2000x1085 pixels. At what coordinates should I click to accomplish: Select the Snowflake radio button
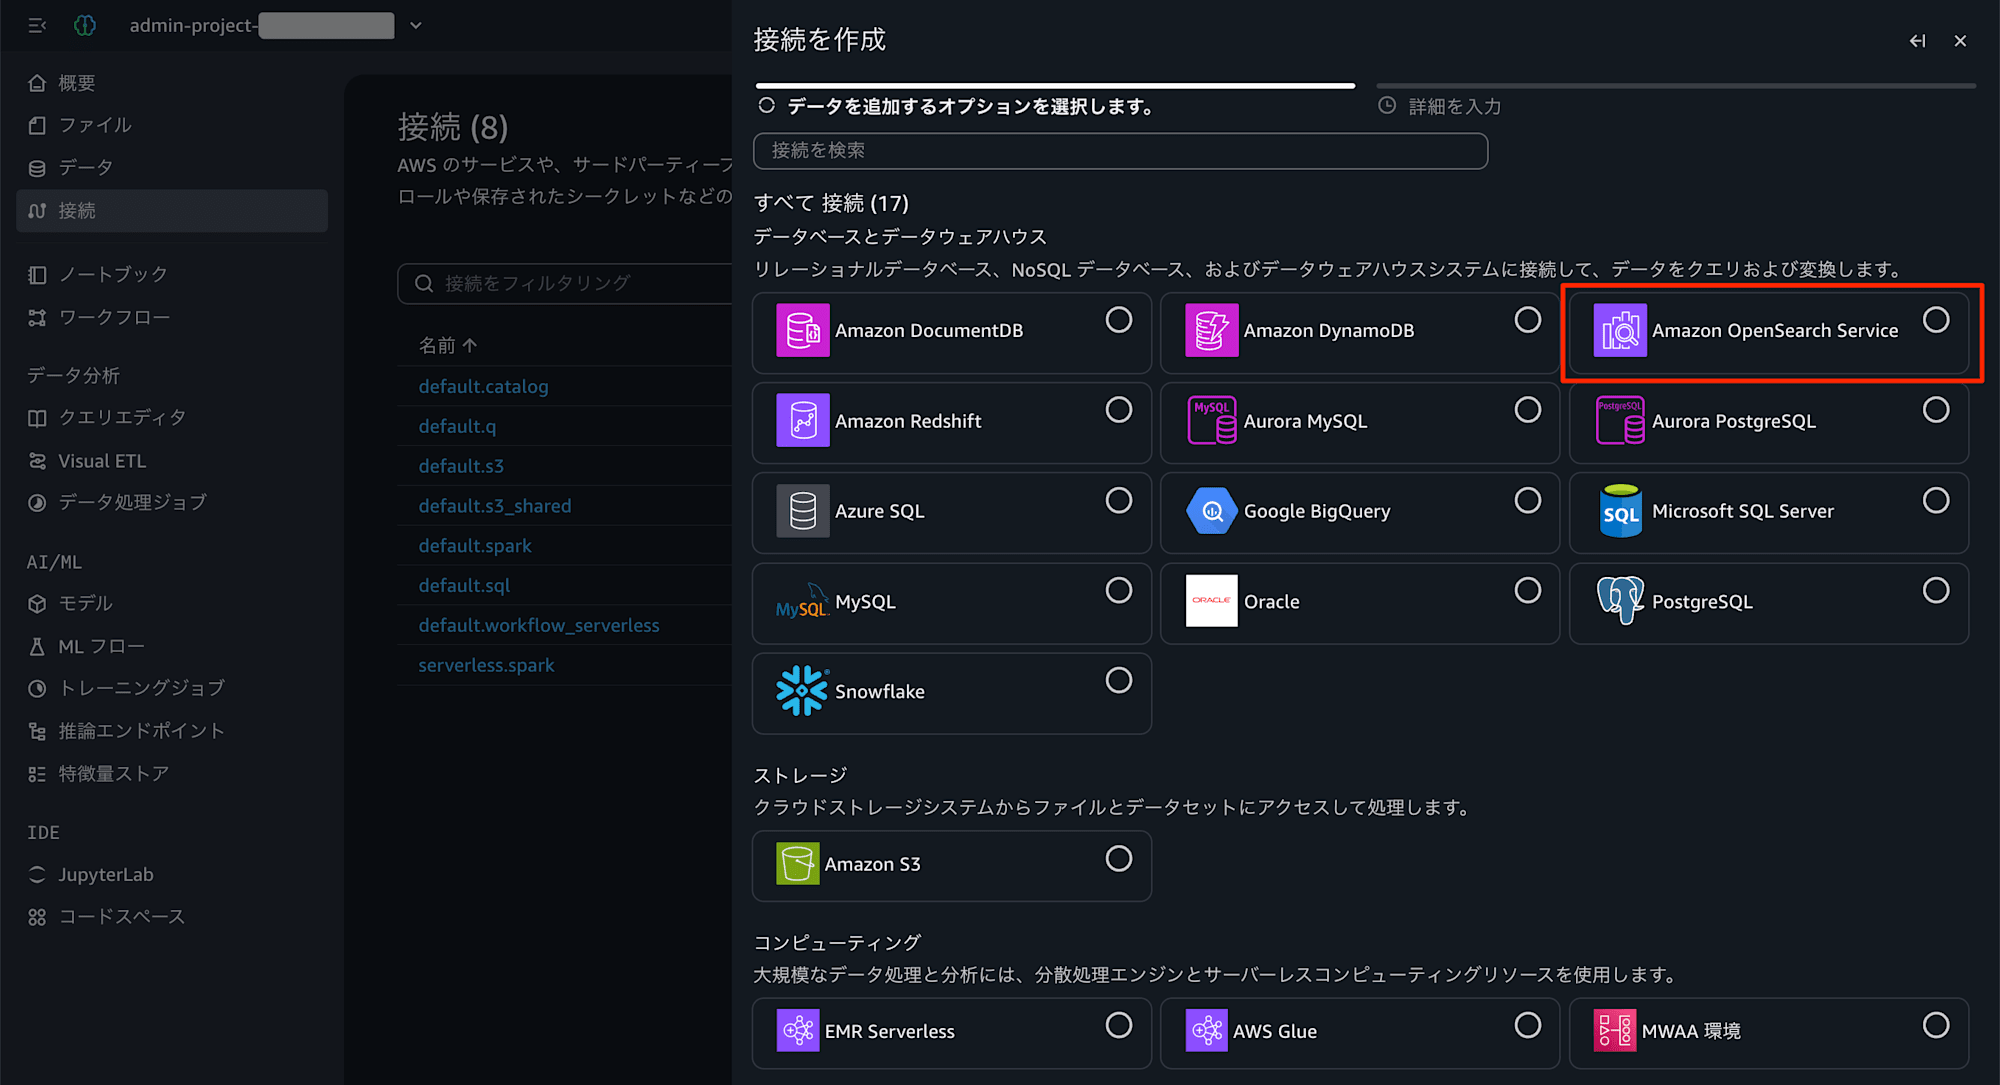[x=1119, y=681]
